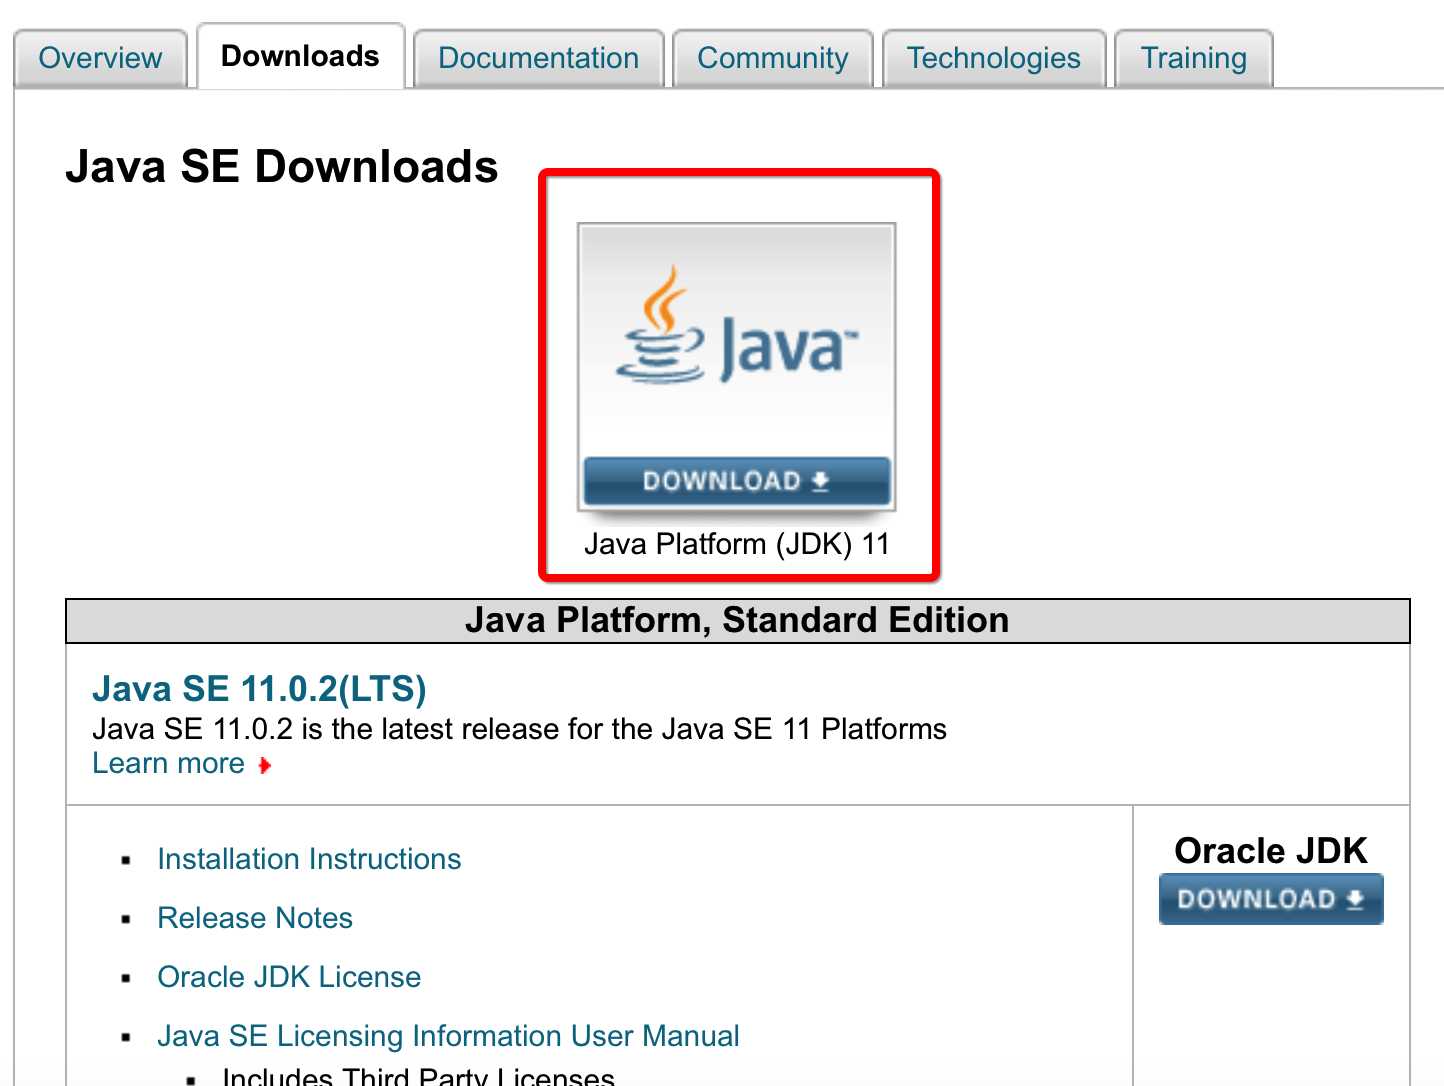Switch to the Documentation tab
The image size is (1444, 1086).
[x=539, y=58]
